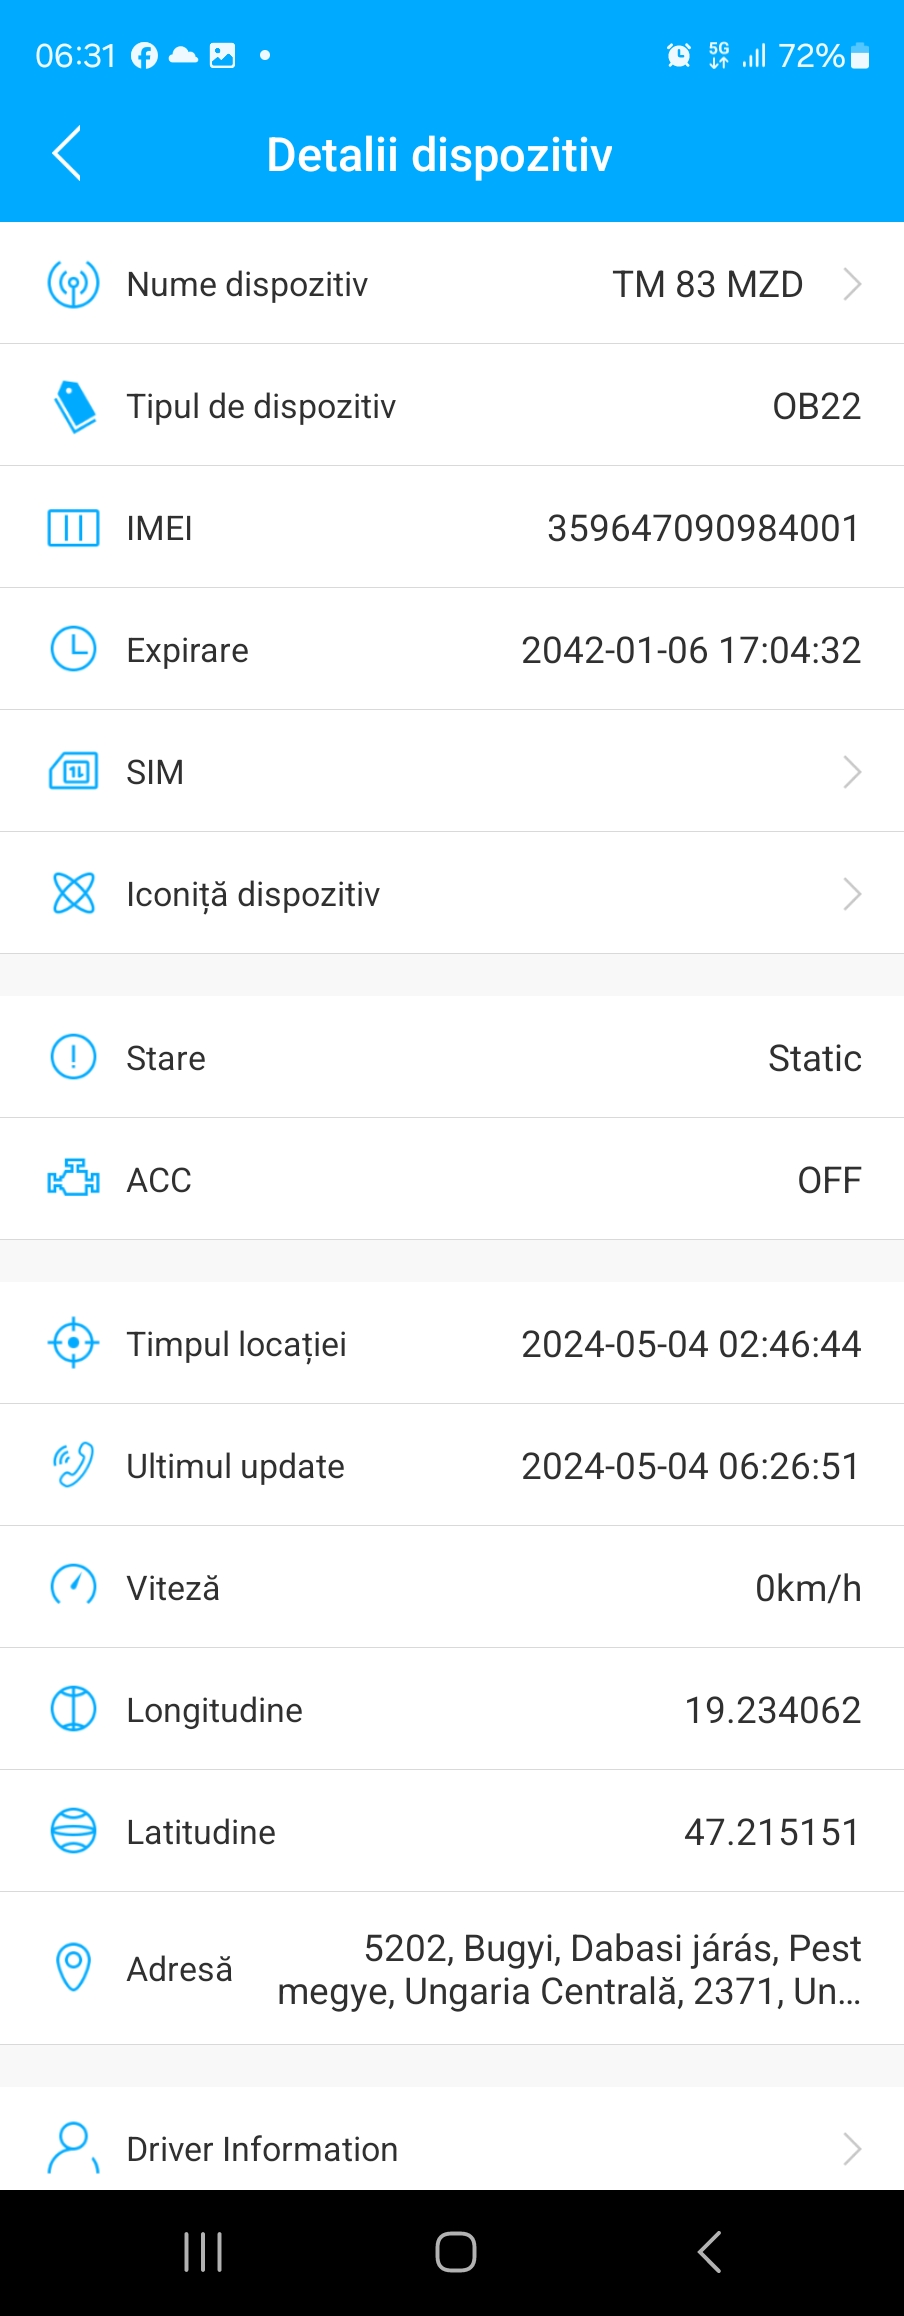Expand Nume dispozitiv chevron
Viewport: 904px width, 2316px height.
tap(852, 284)
